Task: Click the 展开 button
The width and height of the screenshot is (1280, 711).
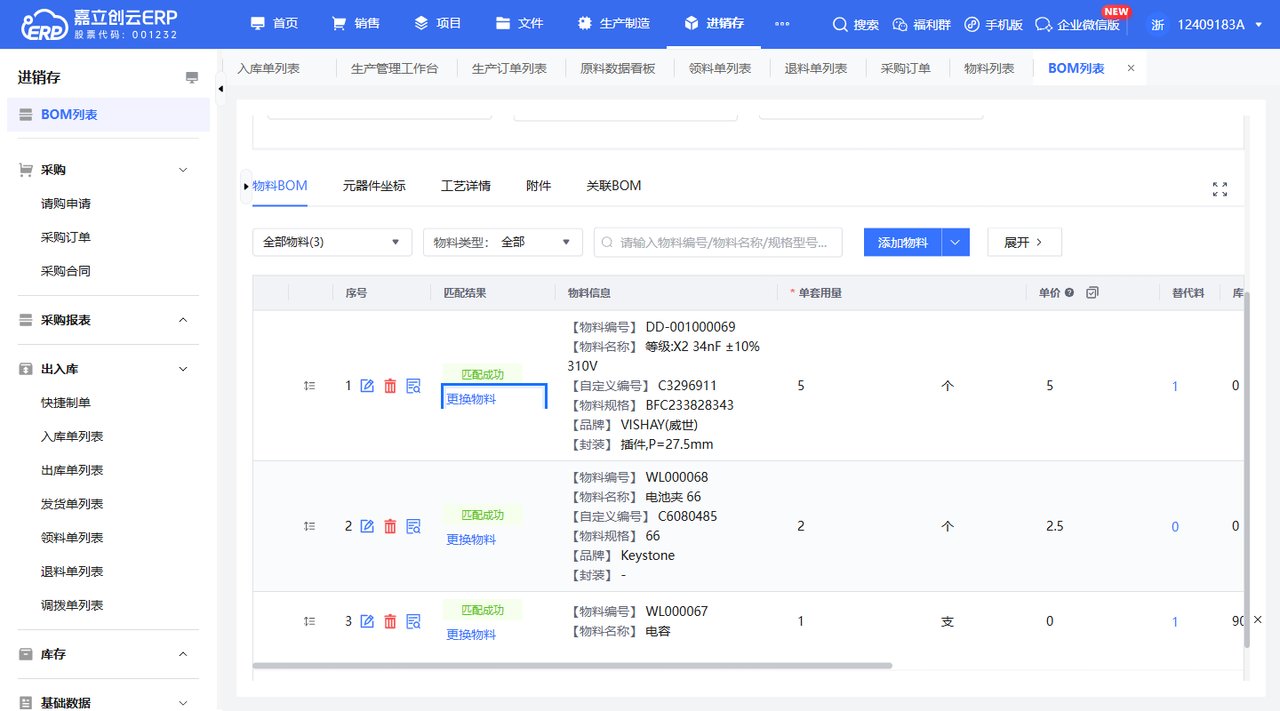Action: click(x=1024, y=242)
